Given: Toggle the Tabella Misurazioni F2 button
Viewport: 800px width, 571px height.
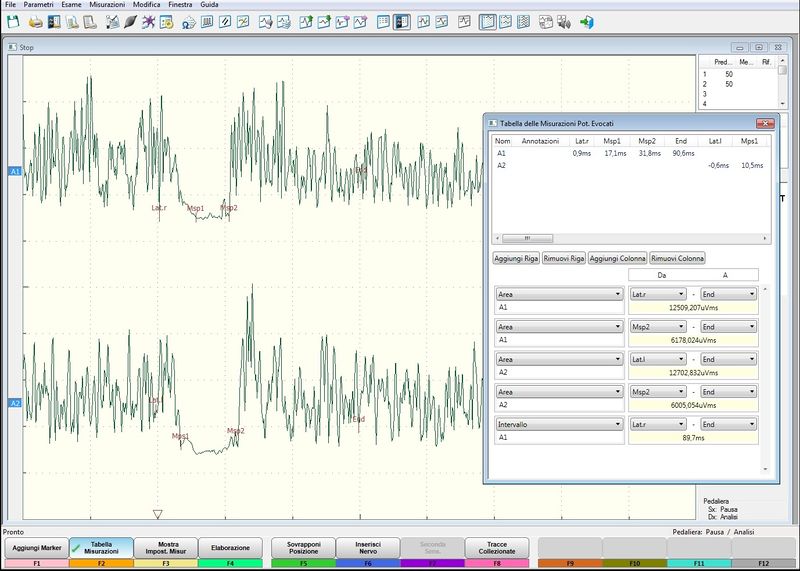Looking at the screenshot, I should [100, 547].
